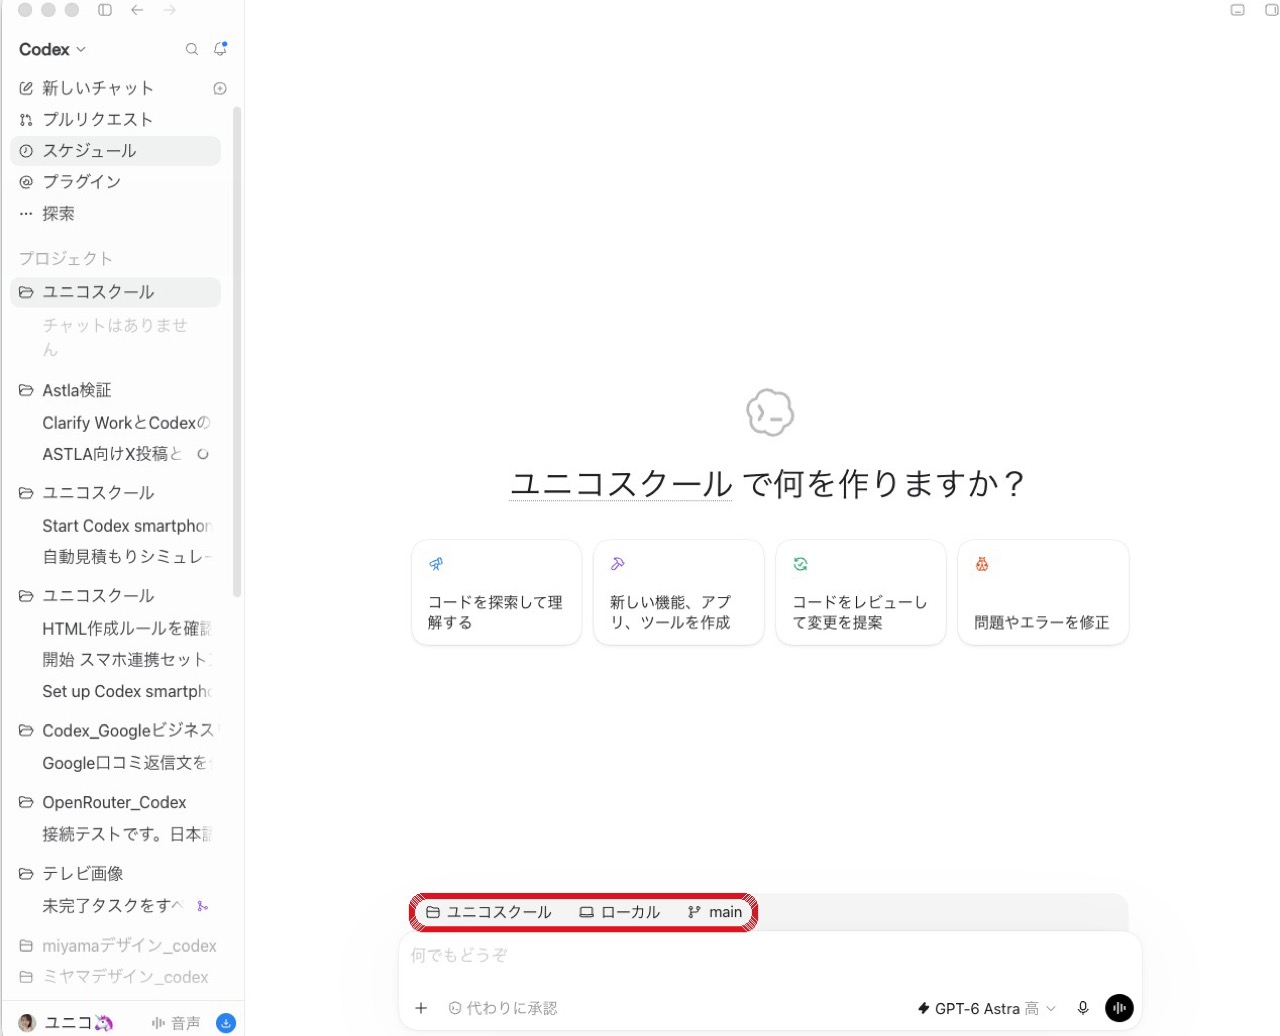
Task: Click the microphone dictation icon
Action: pos(1083,1008)
